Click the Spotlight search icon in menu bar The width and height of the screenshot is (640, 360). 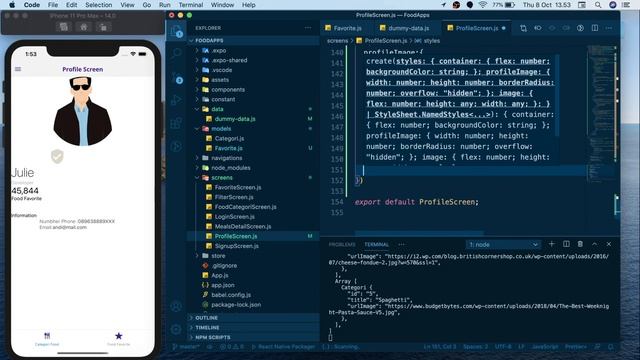point(598,5)
